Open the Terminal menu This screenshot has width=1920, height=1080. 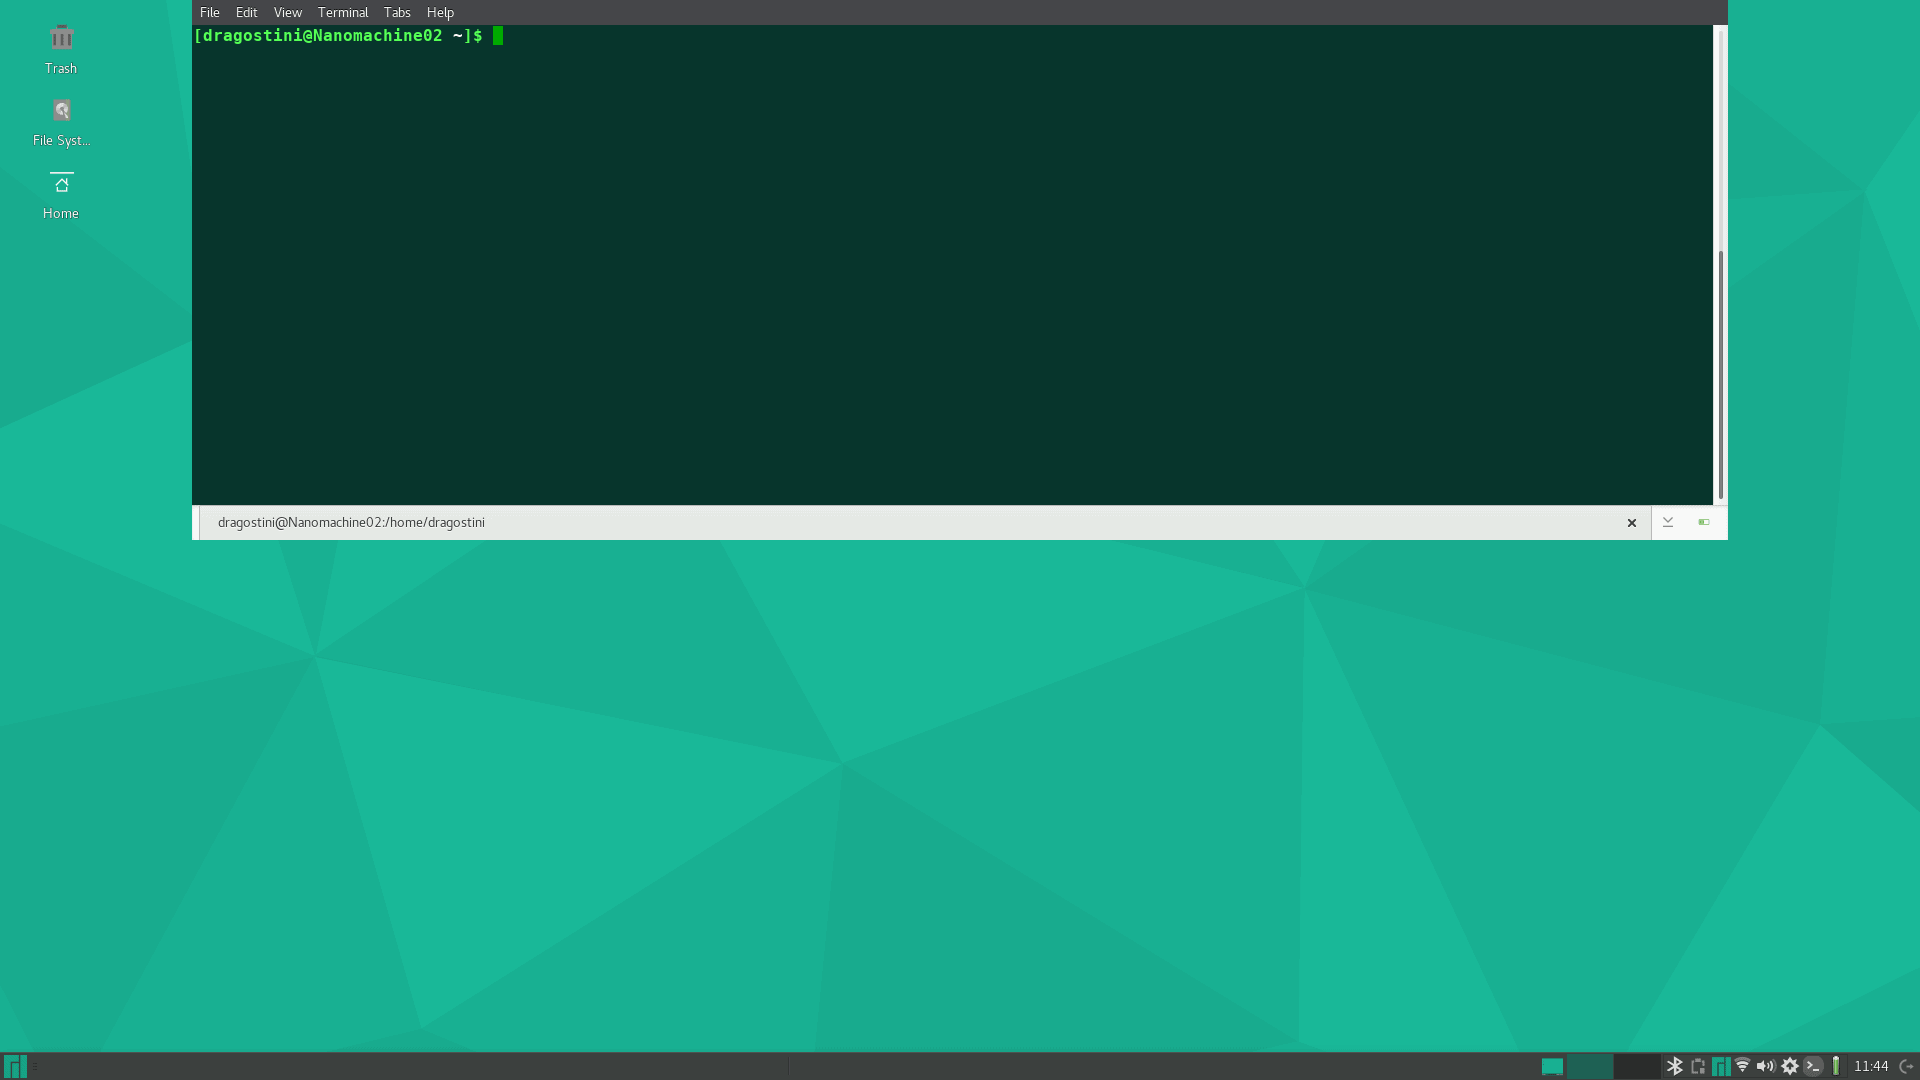[x=343, y=12]
